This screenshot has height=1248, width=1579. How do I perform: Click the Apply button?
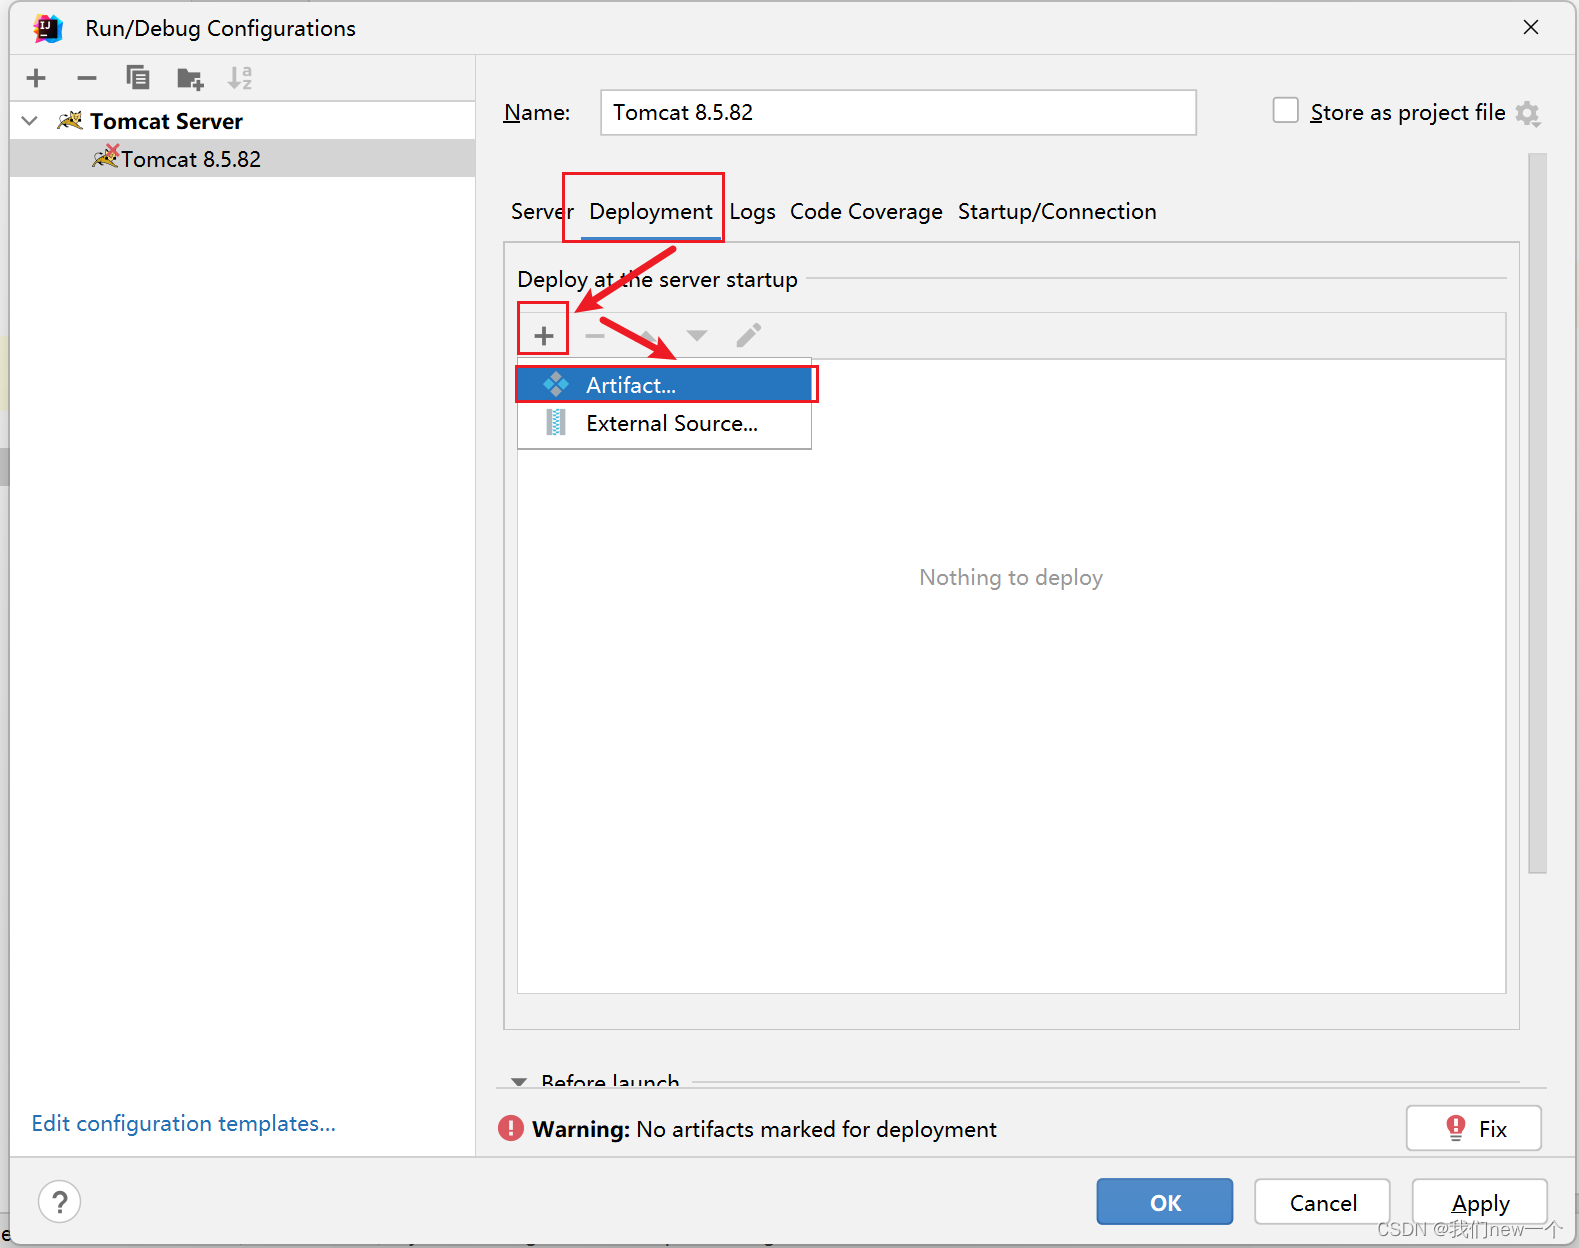(x=1480, y=1201)
